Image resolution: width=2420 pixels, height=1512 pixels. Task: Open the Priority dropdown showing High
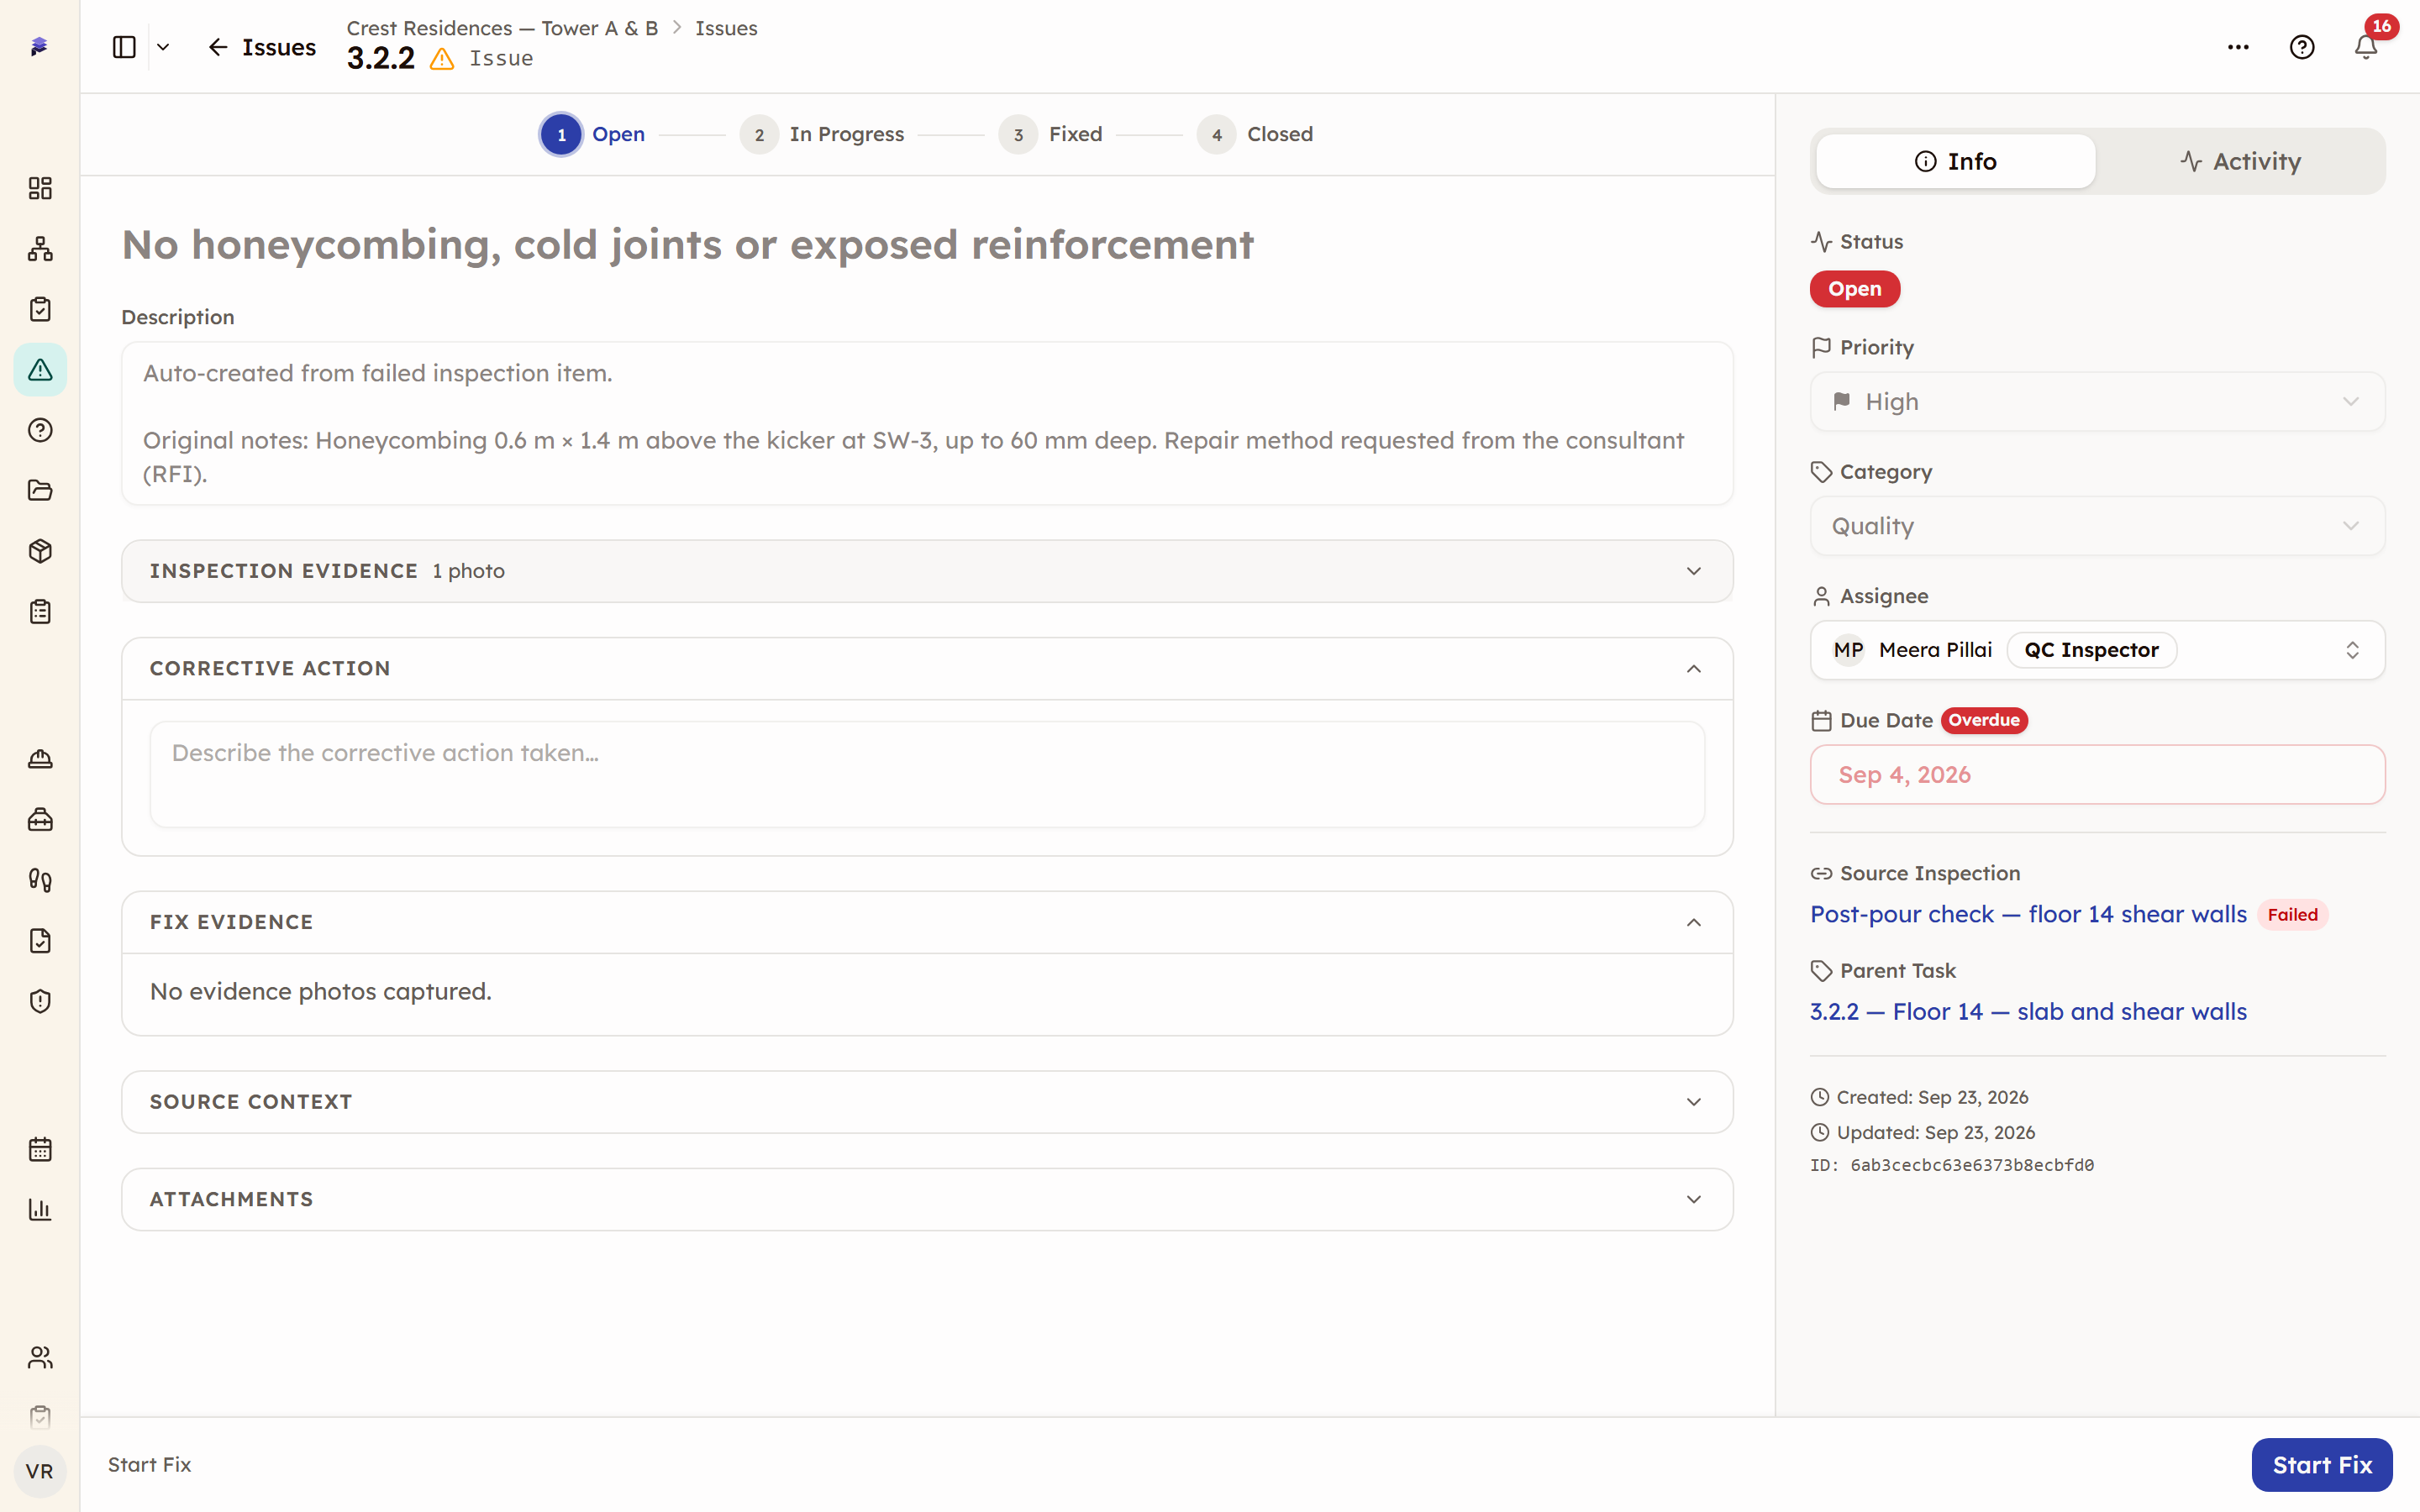coord(2097,402)
